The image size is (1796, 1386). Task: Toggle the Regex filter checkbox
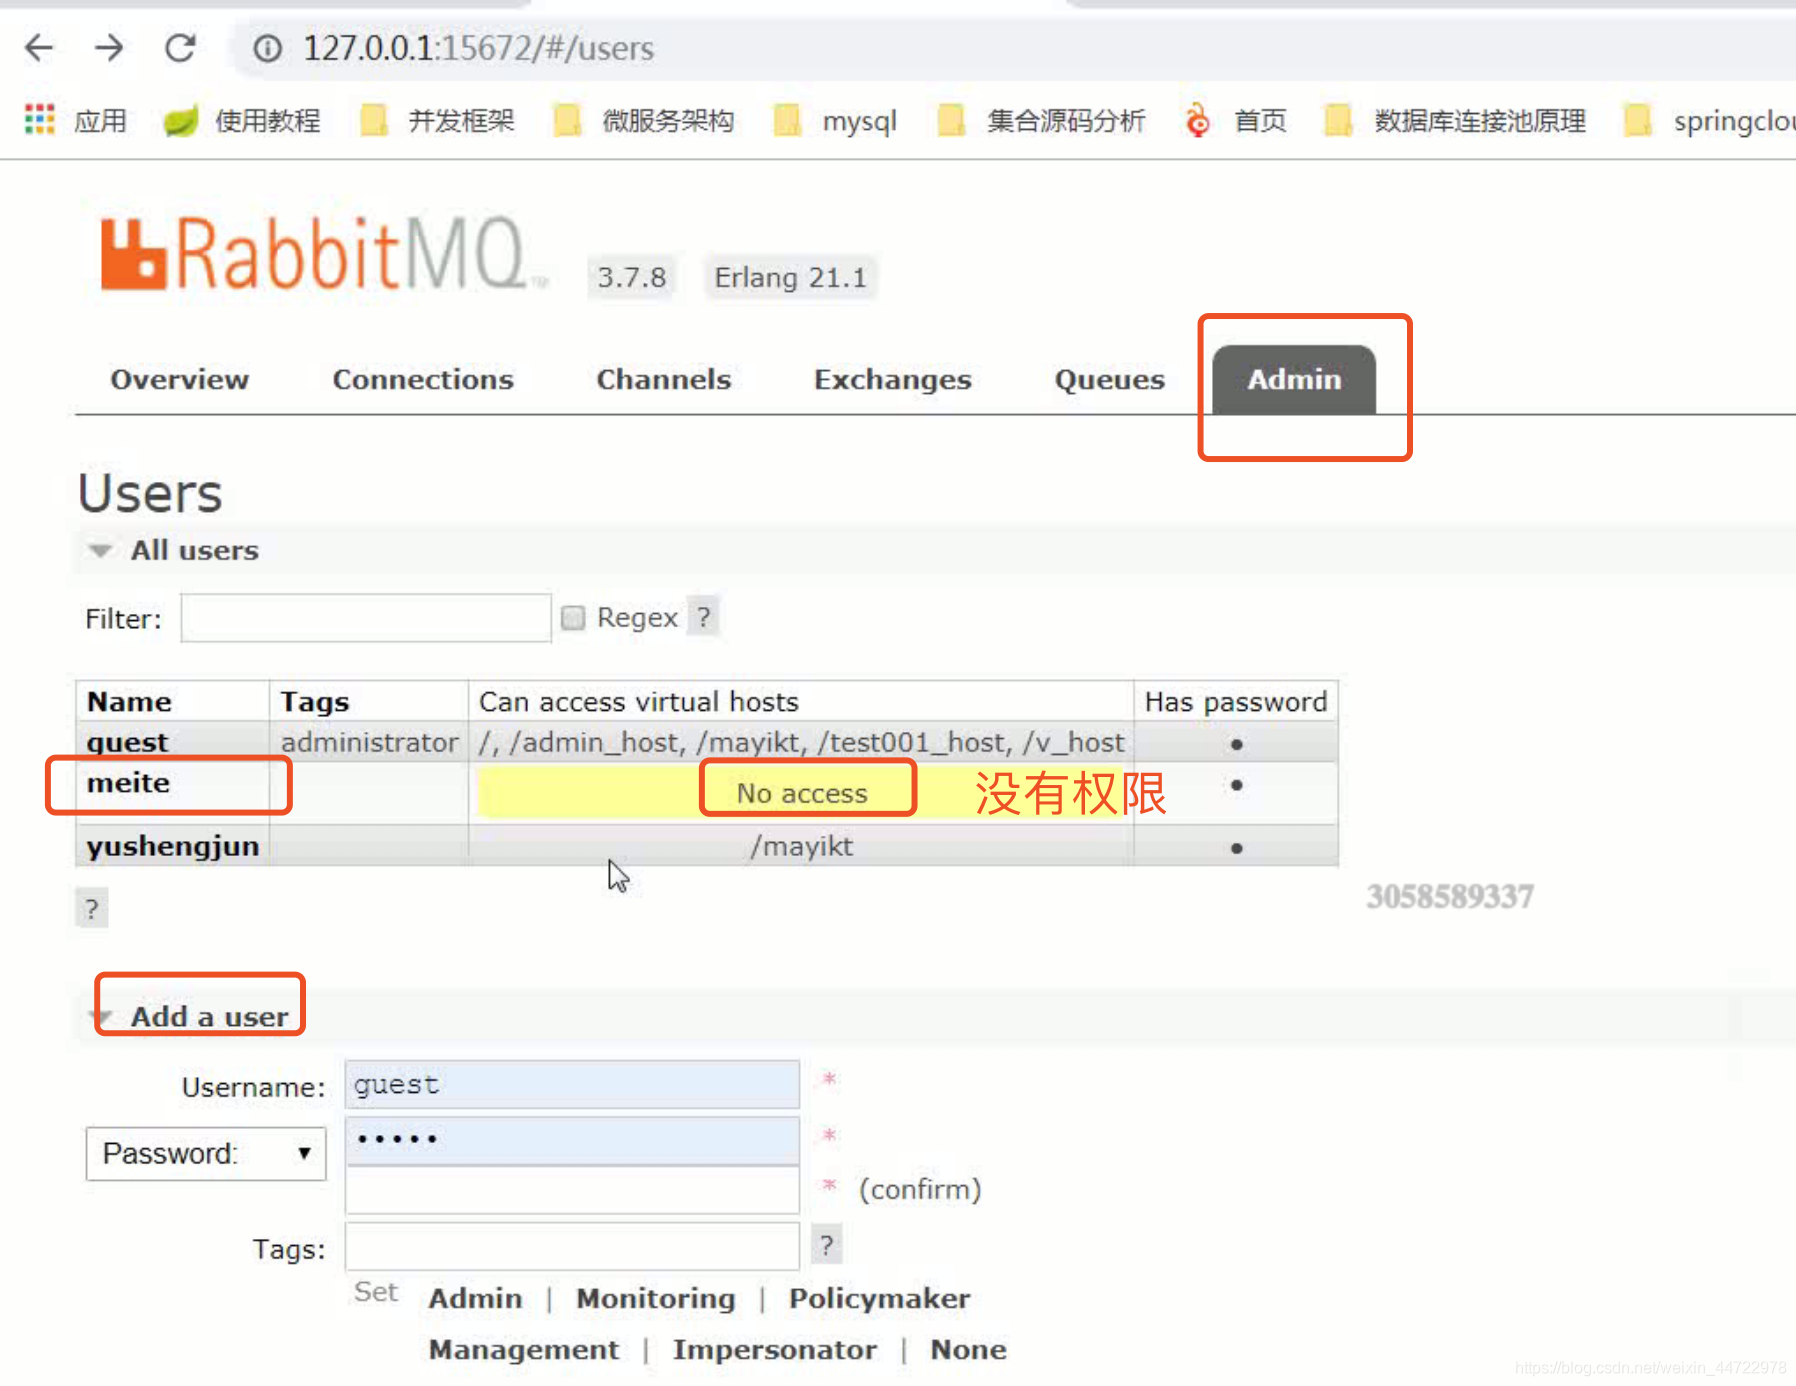573,618
